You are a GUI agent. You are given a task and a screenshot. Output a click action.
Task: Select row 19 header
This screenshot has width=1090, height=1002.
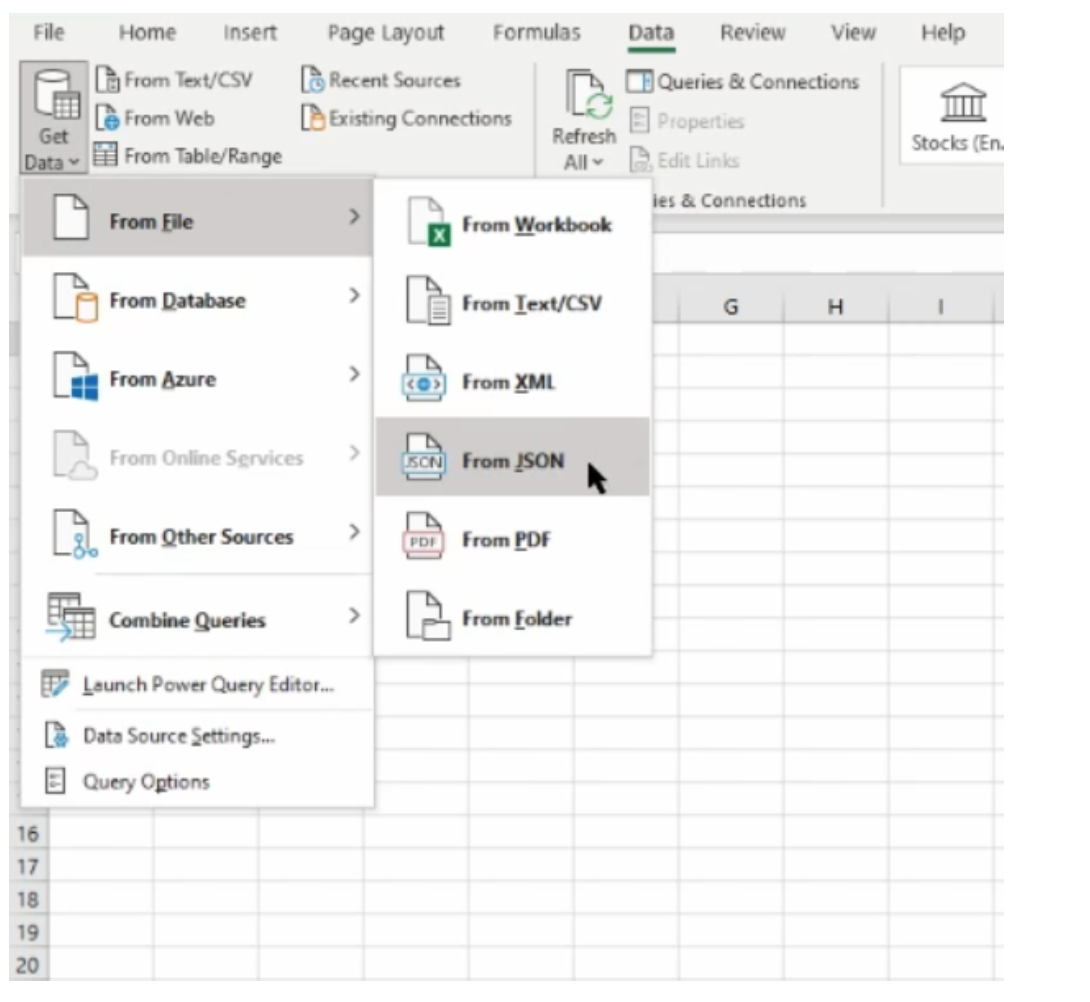(x=29, y=932)
